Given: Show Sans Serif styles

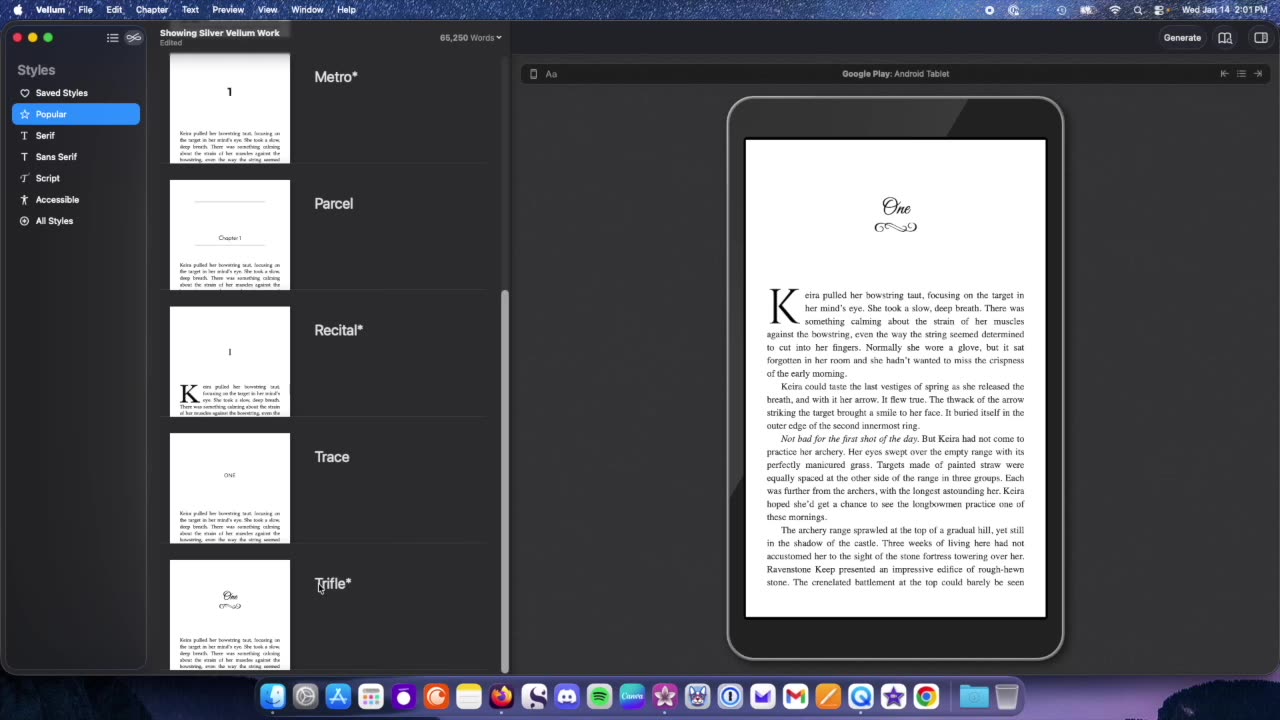Looking at the screenshot, I should click(76, 157).
